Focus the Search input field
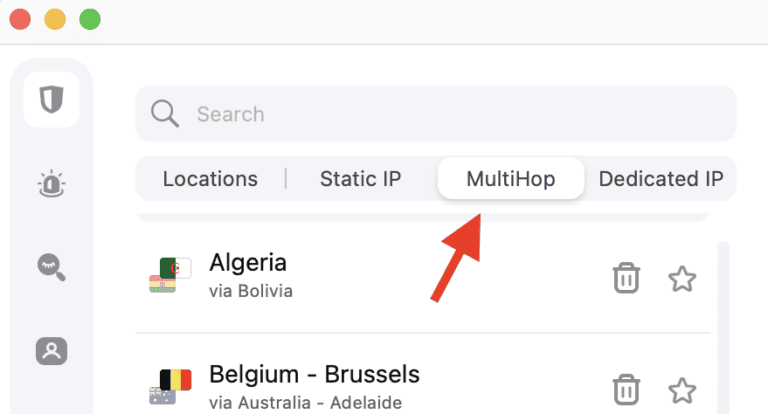768x414 pixels. pyautogui.click(x=450, y=114)
